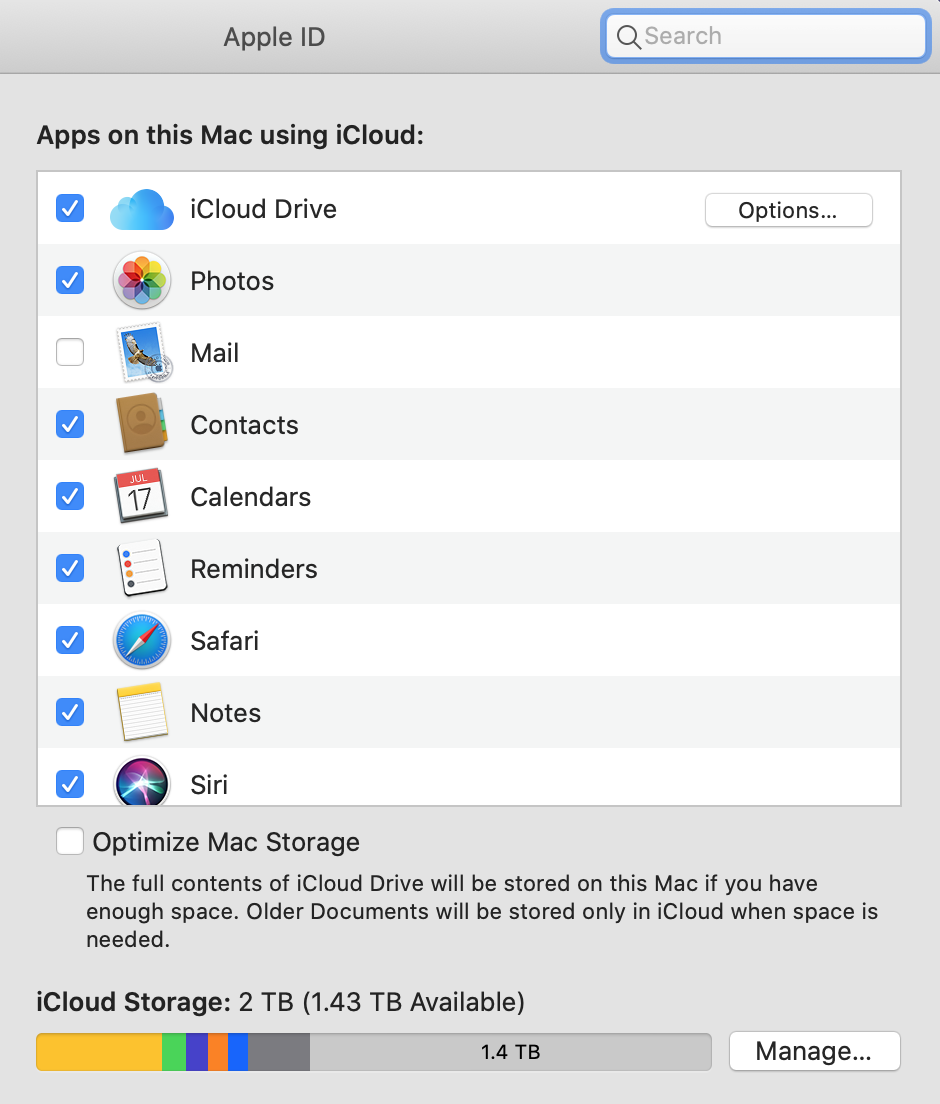This screenshot has height=1104, width=940.
Task: Click the Optimize Mac Storage label
Action: click(226, 842)
